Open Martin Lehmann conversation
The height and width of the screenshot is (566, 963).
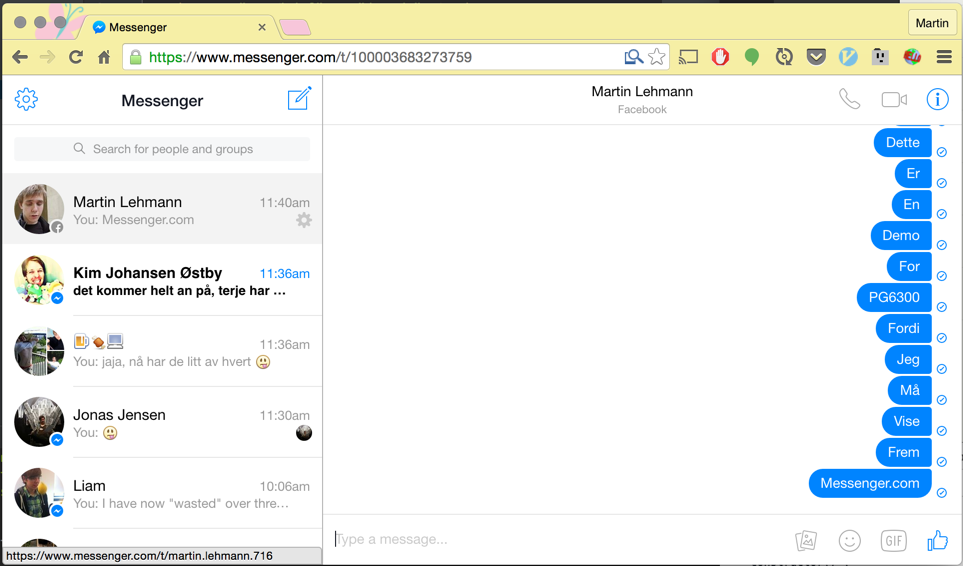click(x=162, y=209)
